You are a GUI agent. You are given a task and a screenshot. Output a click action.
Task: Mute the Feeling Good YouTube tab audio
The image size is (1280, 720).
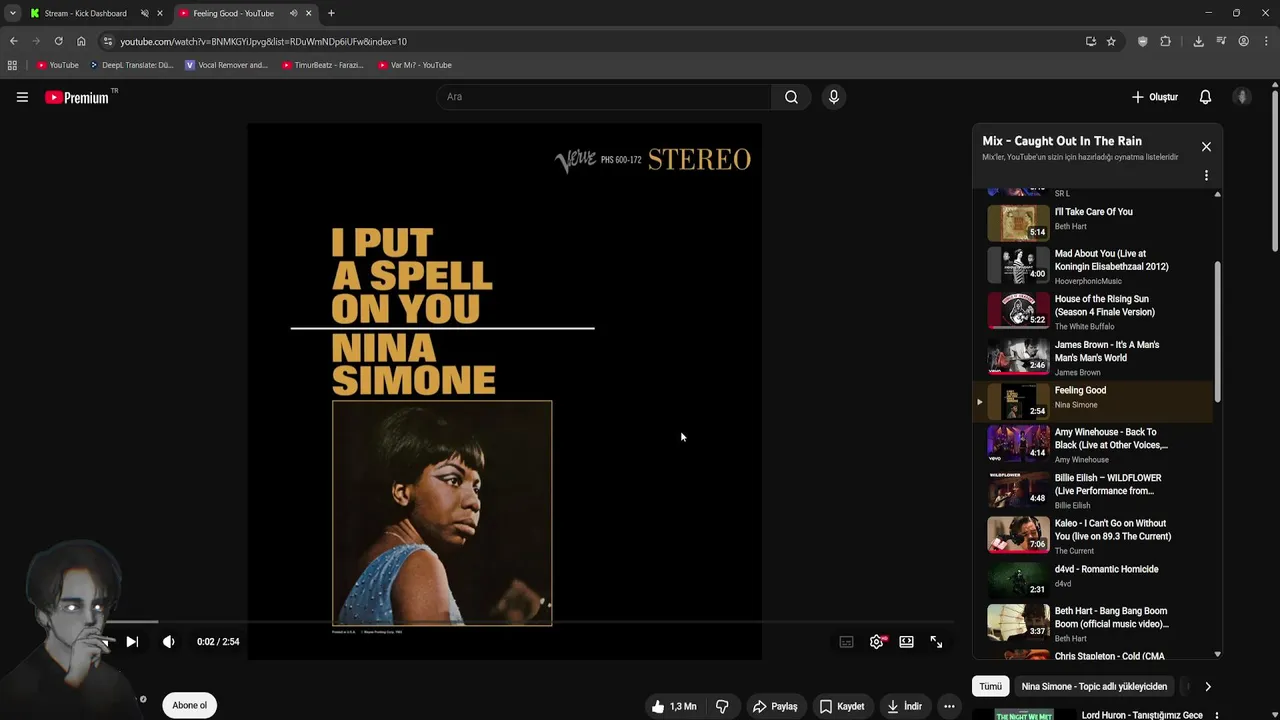pyautogui.click(x=293, y=13)
